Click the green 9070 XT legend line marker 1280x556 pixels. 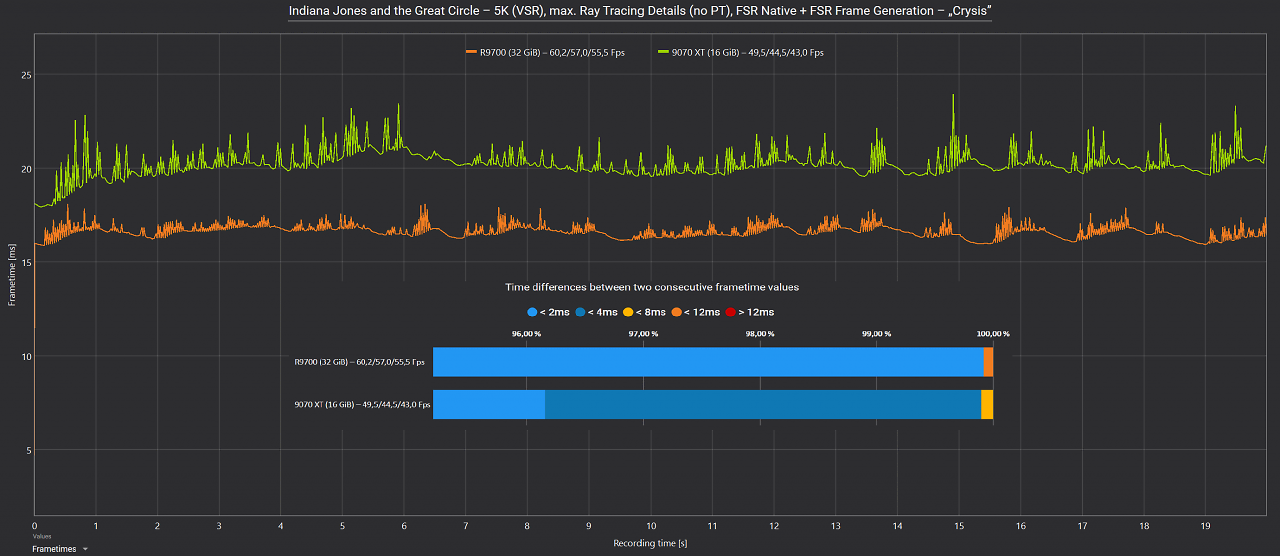pyautogui.click(x=663, y=52)
